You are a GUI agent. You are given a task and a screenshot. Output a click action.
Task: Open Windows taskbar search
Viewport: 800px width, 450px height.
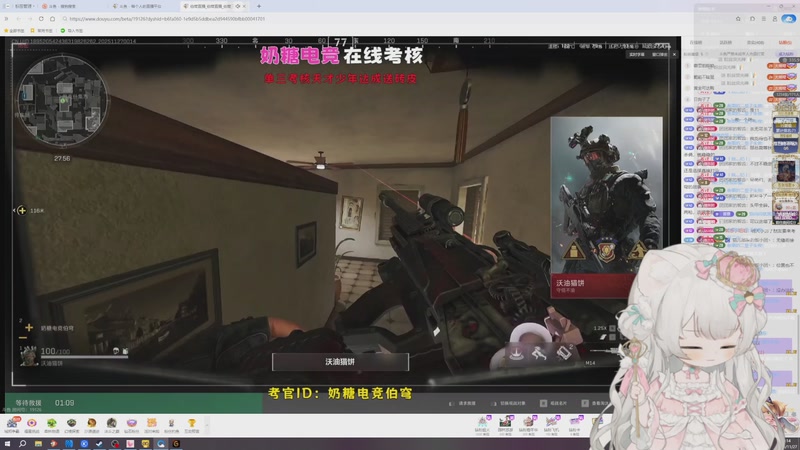(x=22, y=444)
